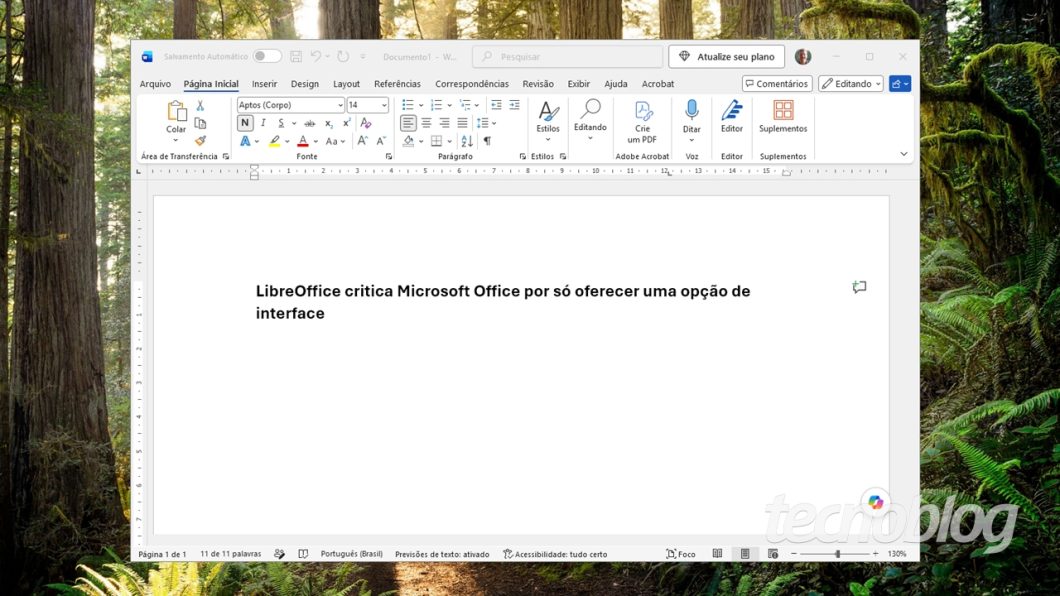
Task: Show paragraph marks with the pilcrow icon
Action: [x=487, y=141]
